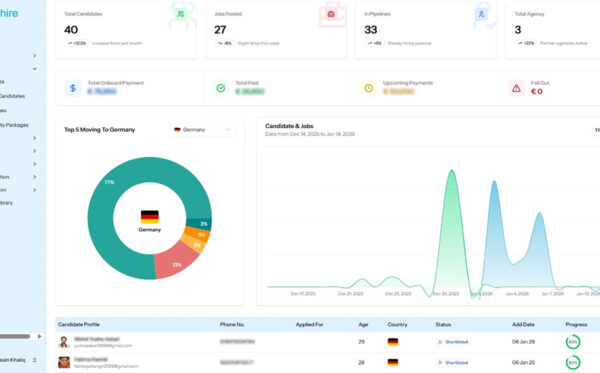Open the Packages sidebar menu item
This screenshot has height=373, width=600.
(x=14, y=125)
